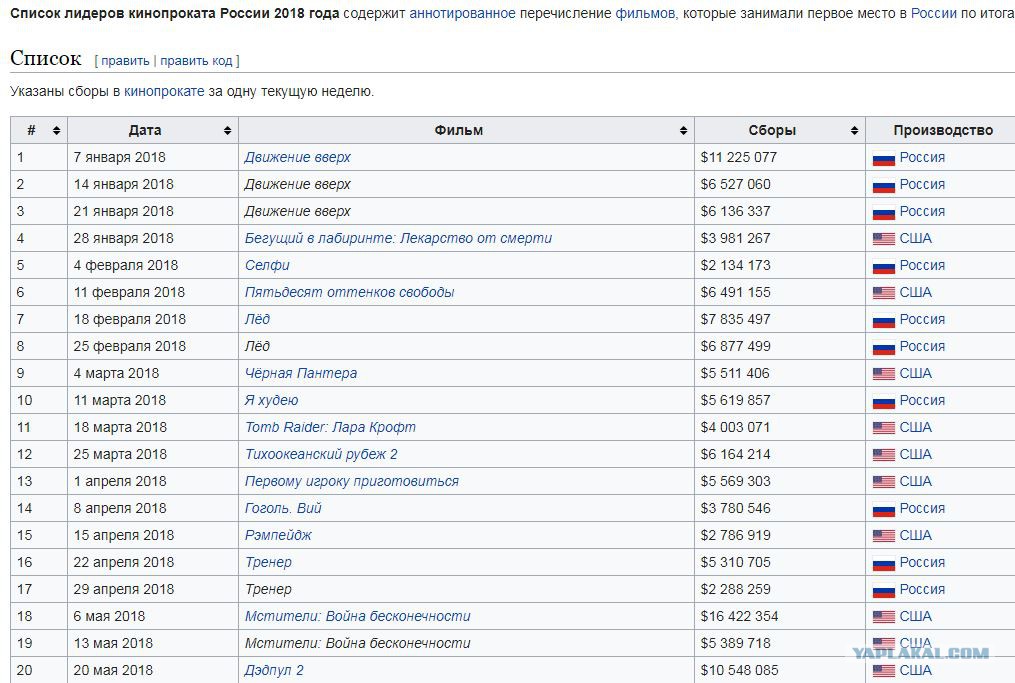
Task: Open Мстители: Война бесконечности link row 18
Action: point(357,616)
